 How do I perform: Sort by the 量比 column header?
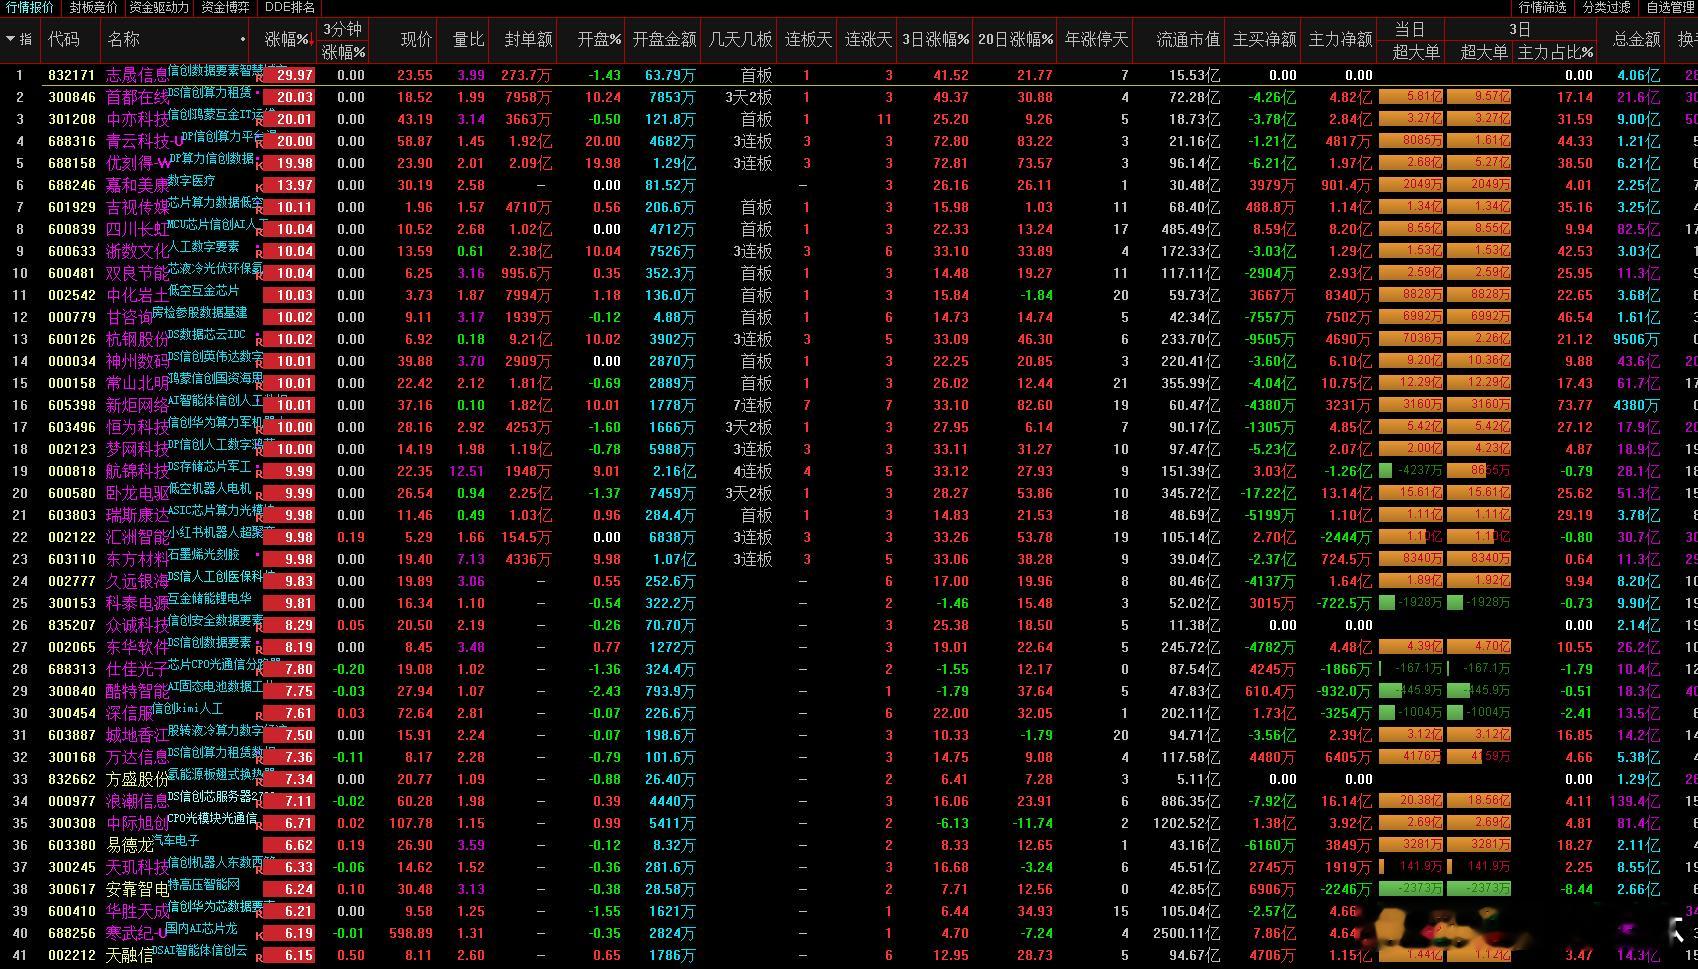tap(468, 39)
